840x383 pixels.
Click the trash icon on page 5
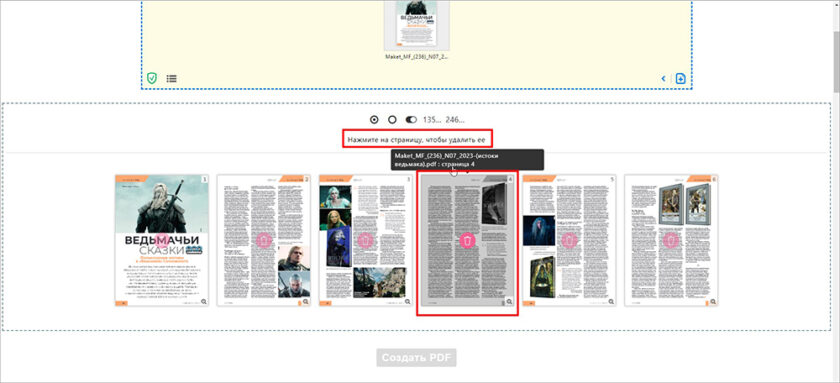569,241
